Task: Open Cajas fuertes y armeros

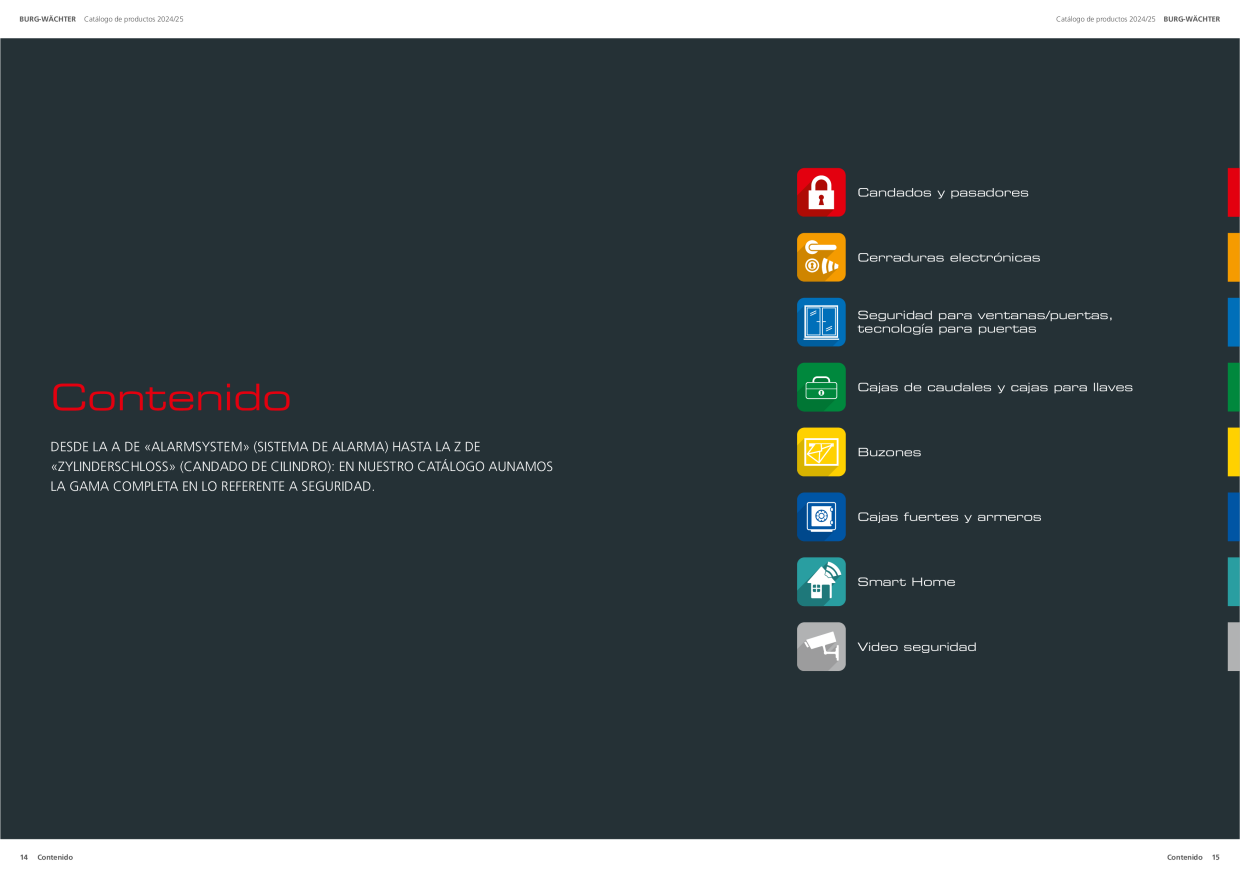Action: click(949, 517)
